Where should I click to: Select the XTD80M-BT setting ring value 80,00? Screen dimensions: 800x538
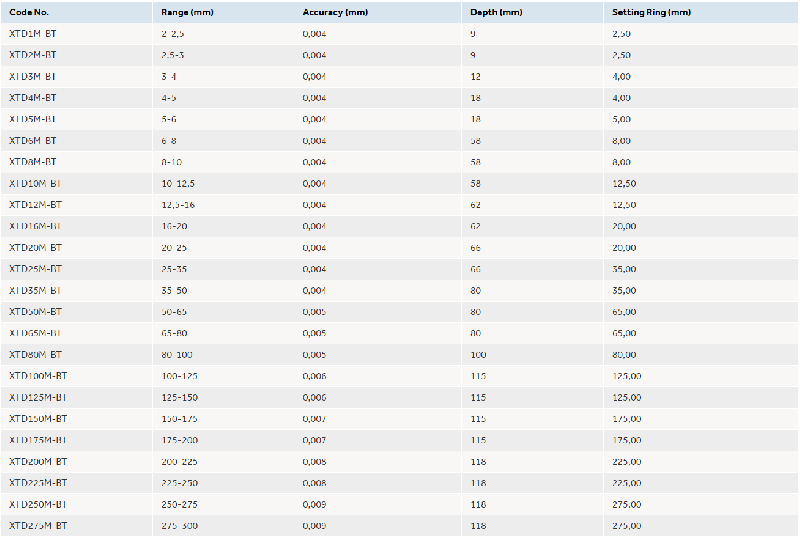tap(623, 354)
